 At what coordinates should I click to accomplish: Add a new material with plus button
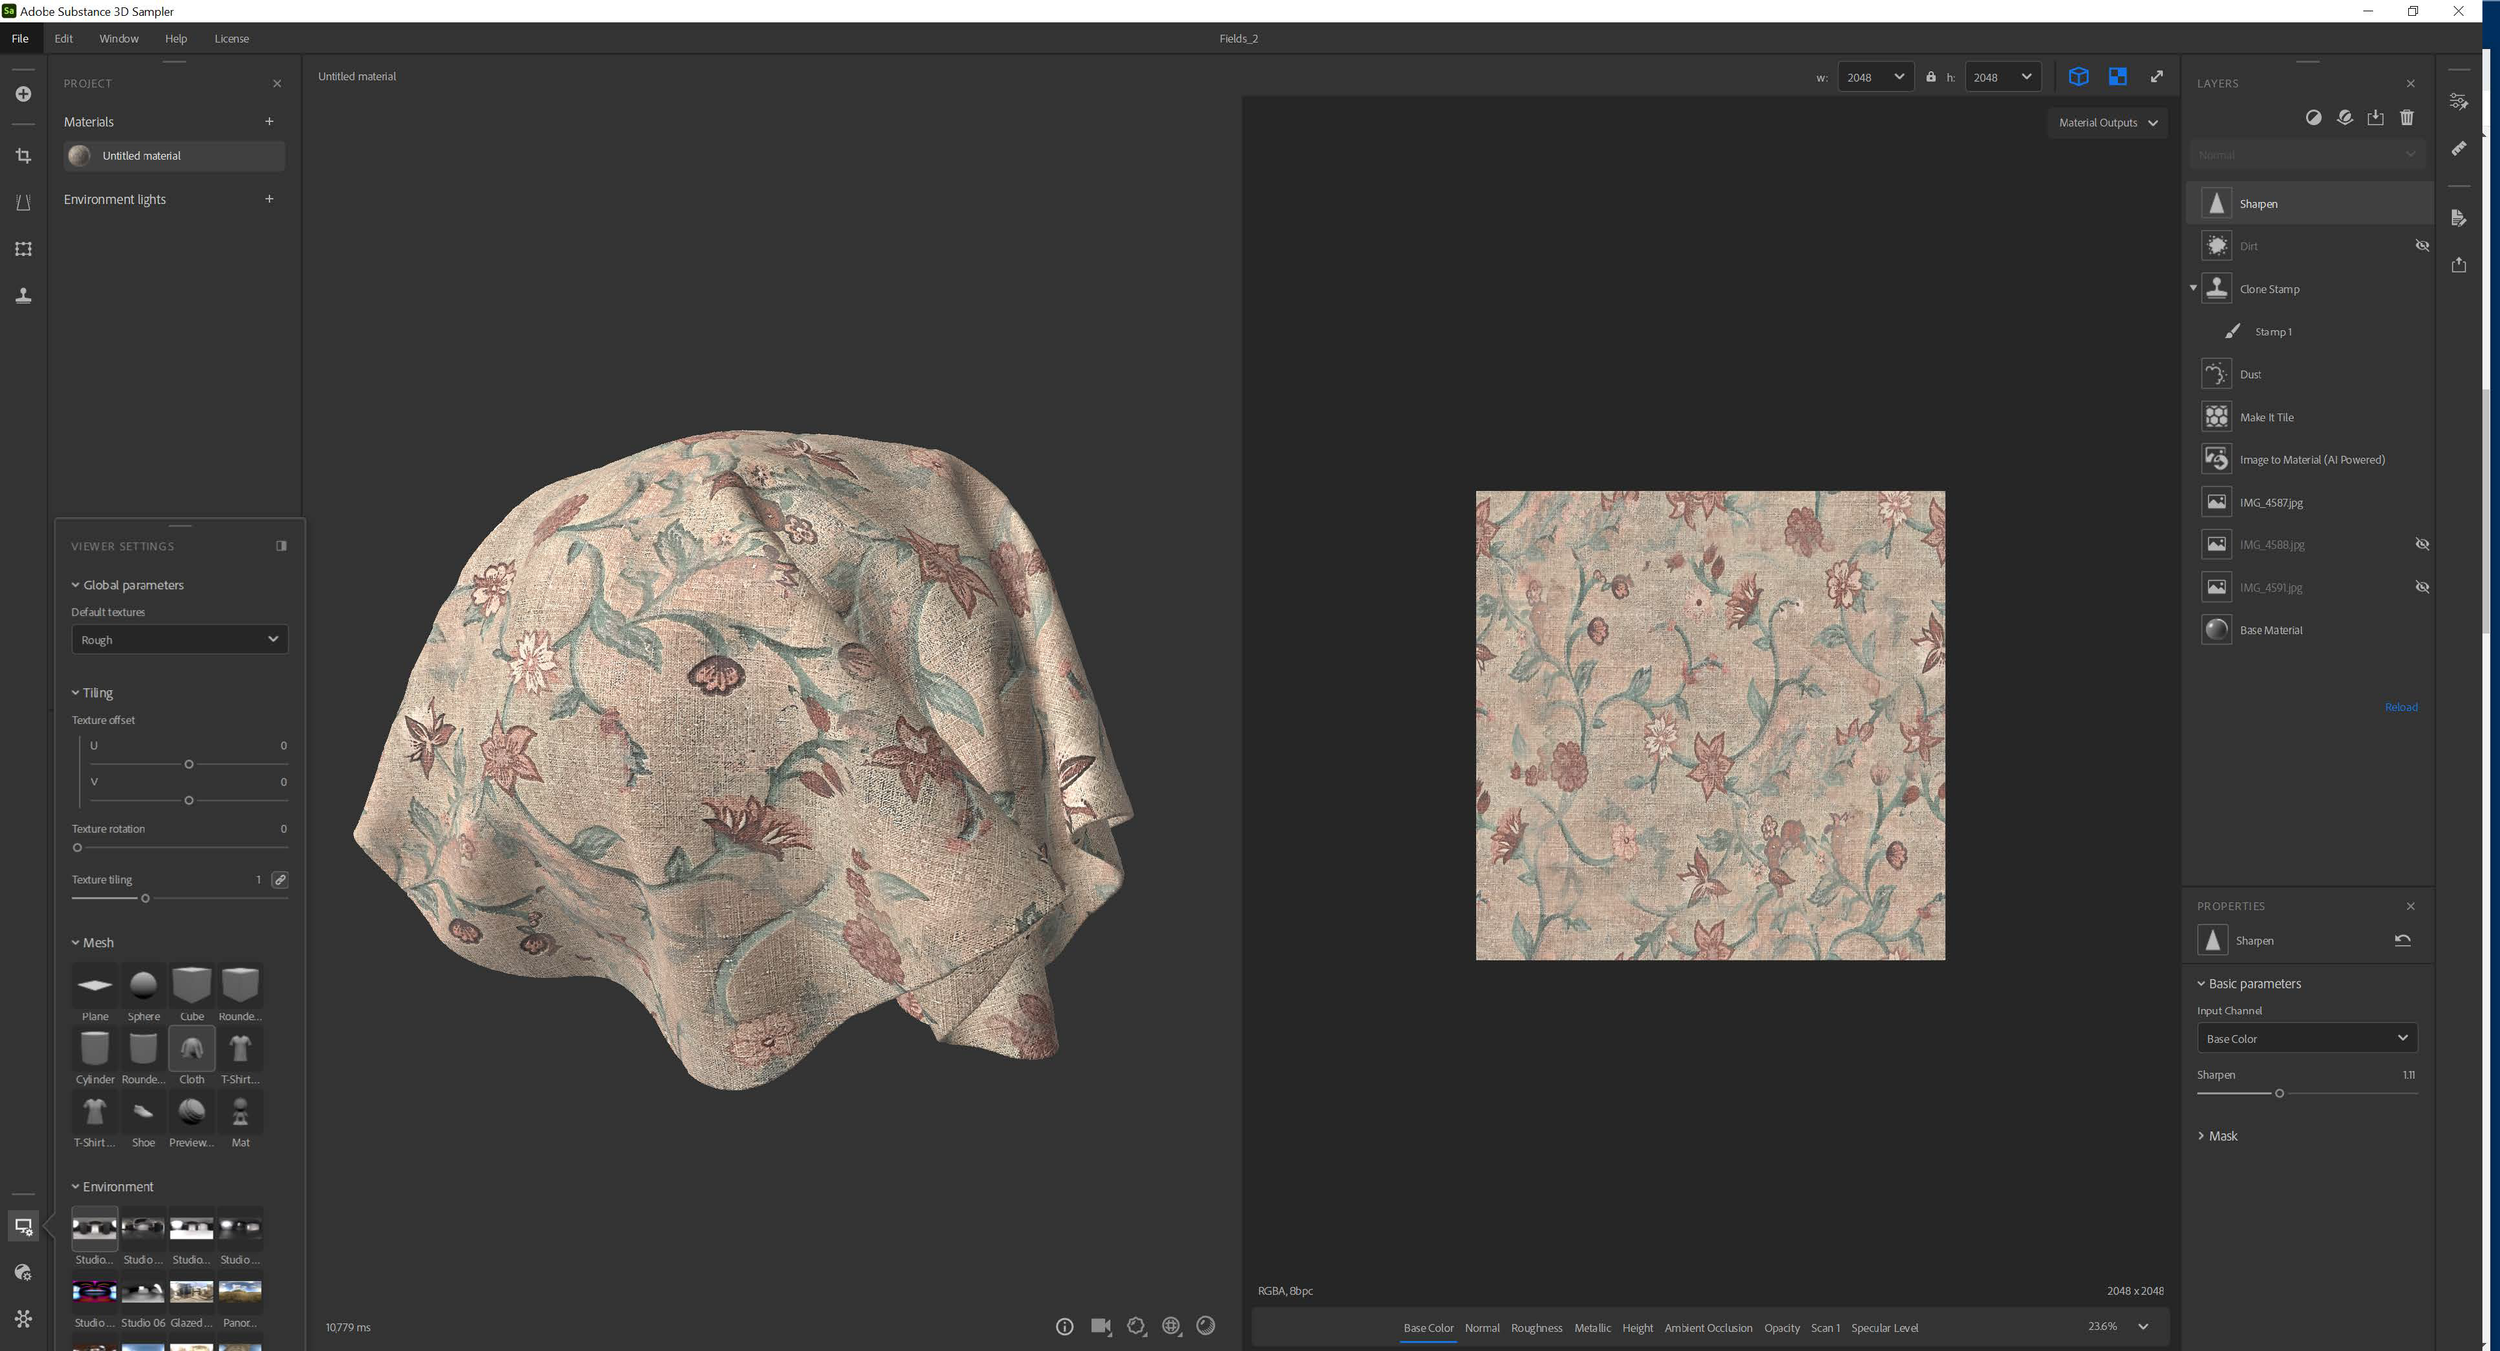(x=269, y=122)
